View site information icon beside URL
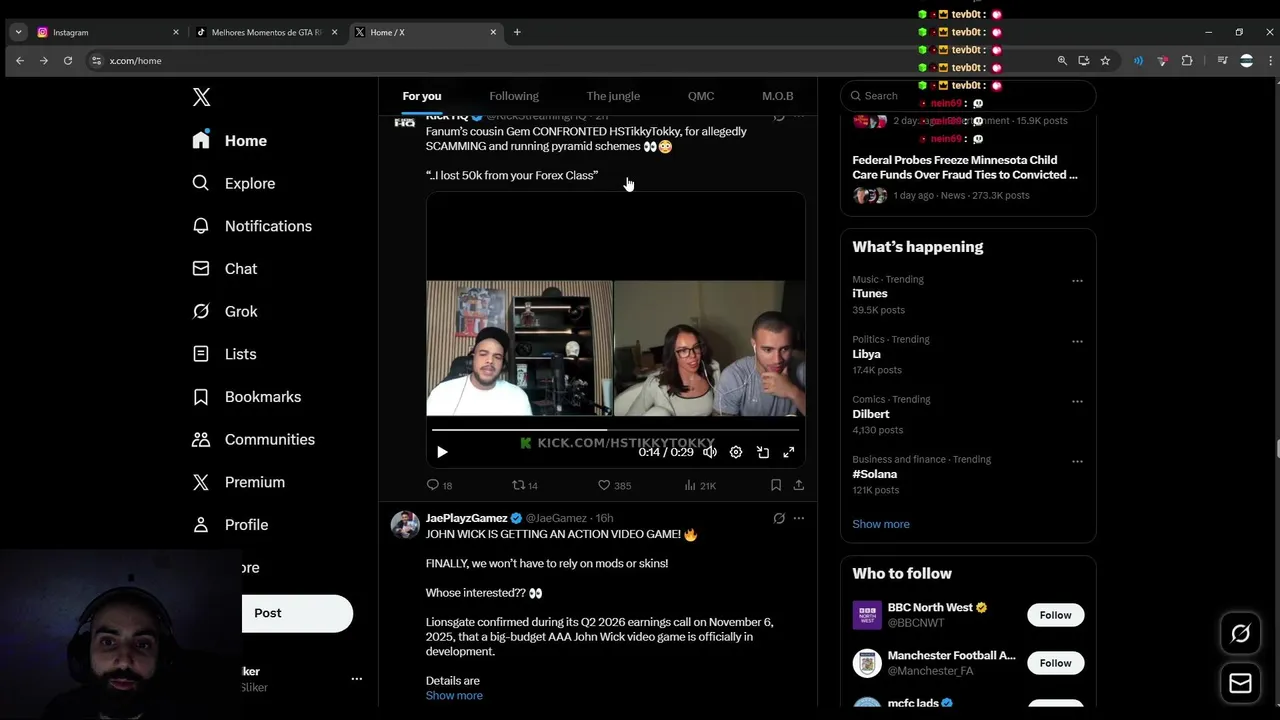The width and height of the screenshot is (1280, 720). click(97, 61)
